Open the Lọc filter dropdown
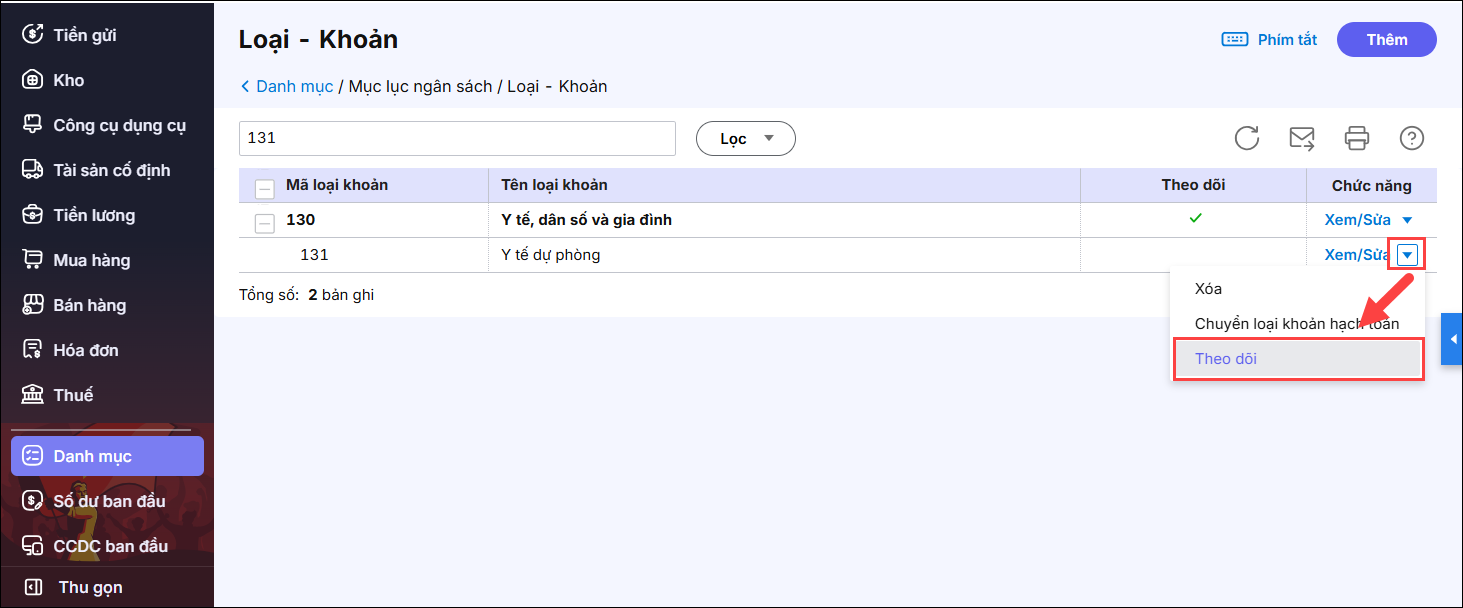Viewport: 1463px width, 608px height. (x=745, y=139)
